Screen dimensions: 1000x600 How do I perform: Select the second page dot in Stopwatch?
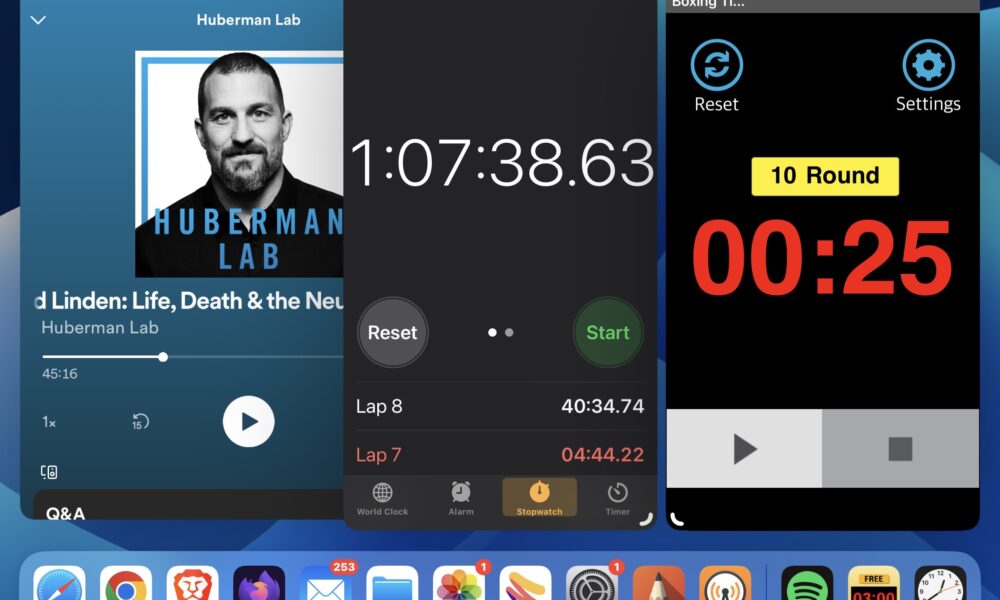[x=509, y=332]
